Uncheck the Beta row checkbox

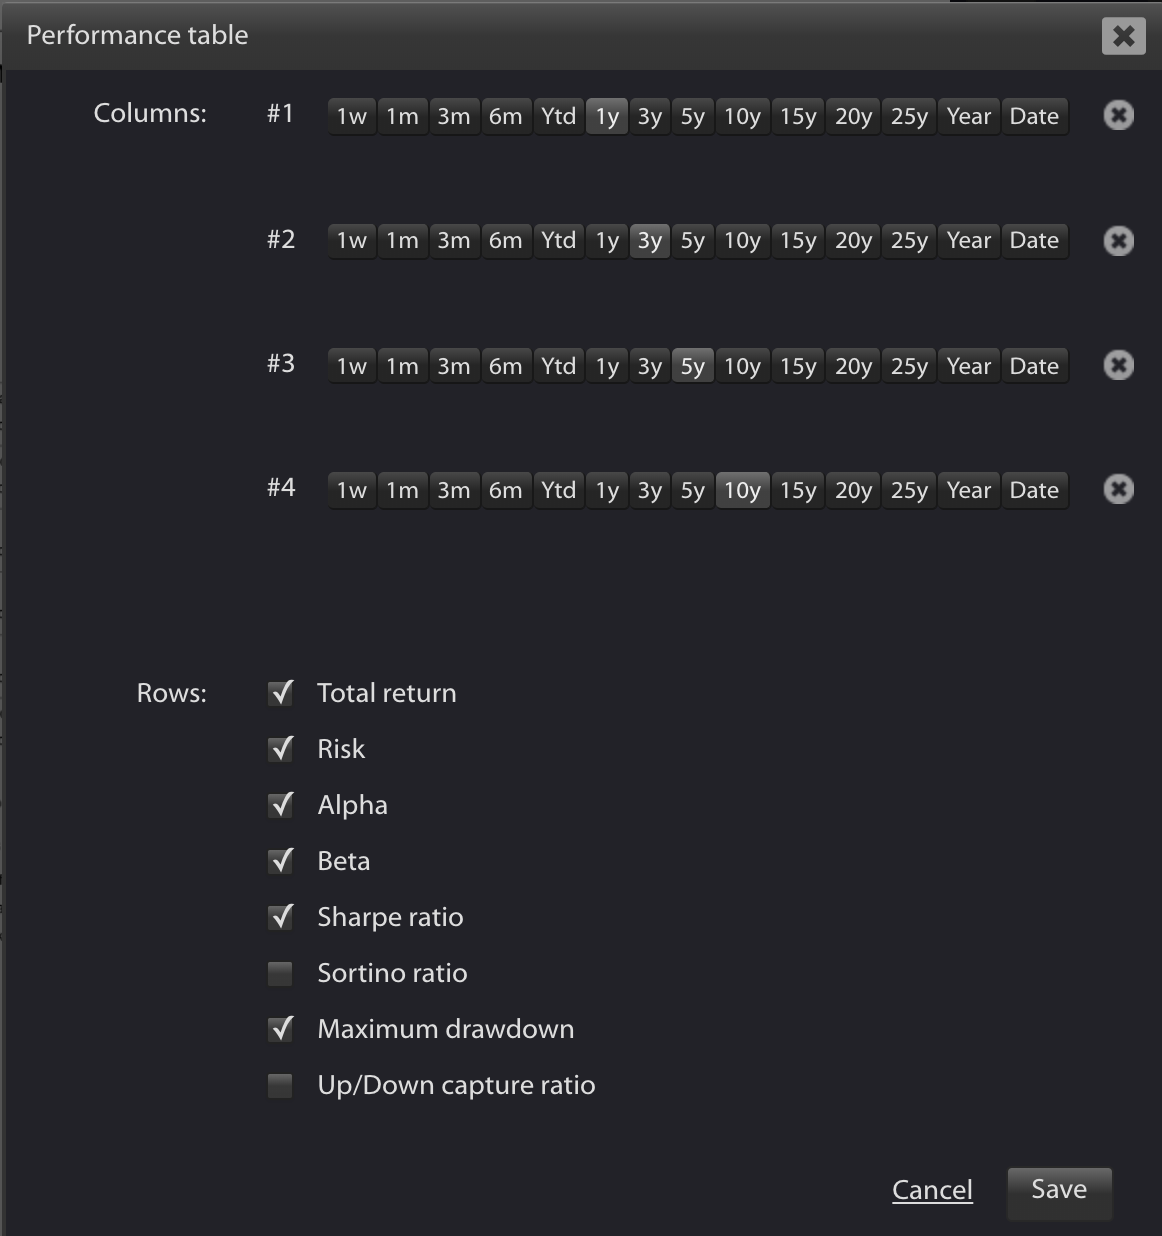pyautogui.click(x=281, y=861)
